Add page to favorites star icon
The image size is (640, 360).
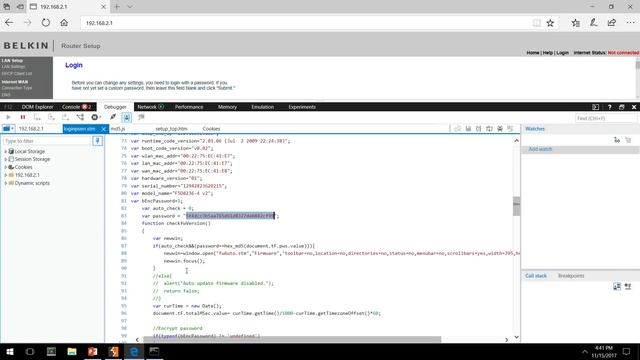coord(550,23)
